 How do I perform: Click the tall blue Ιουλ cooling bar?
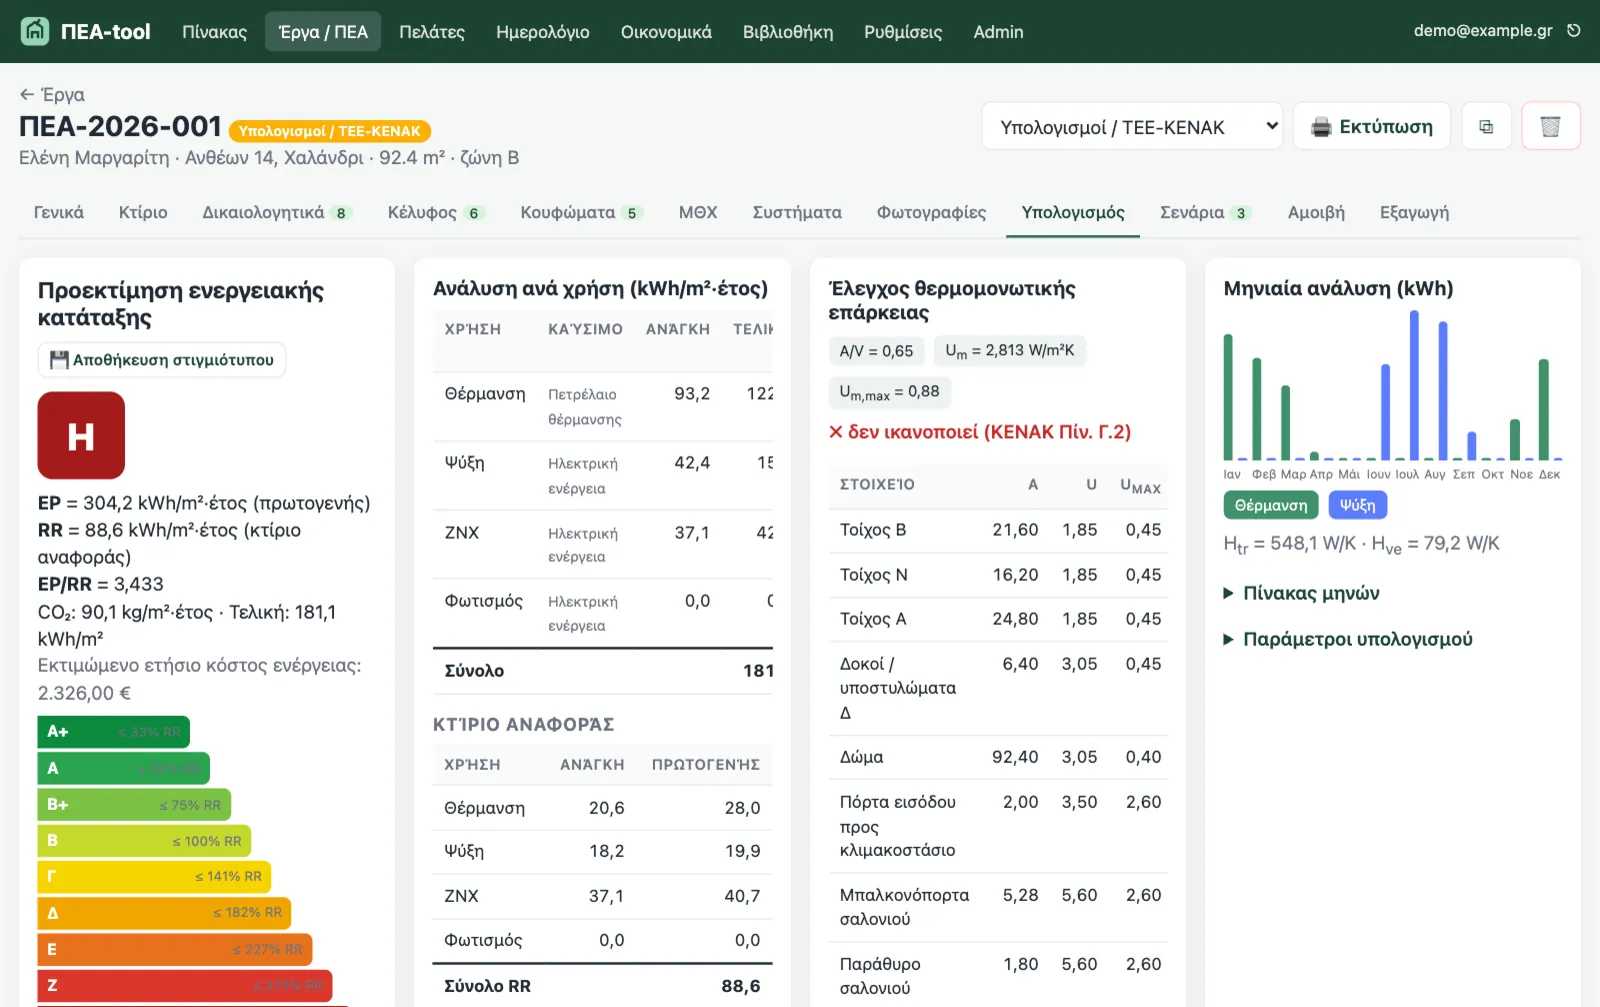coord(1414,385)
